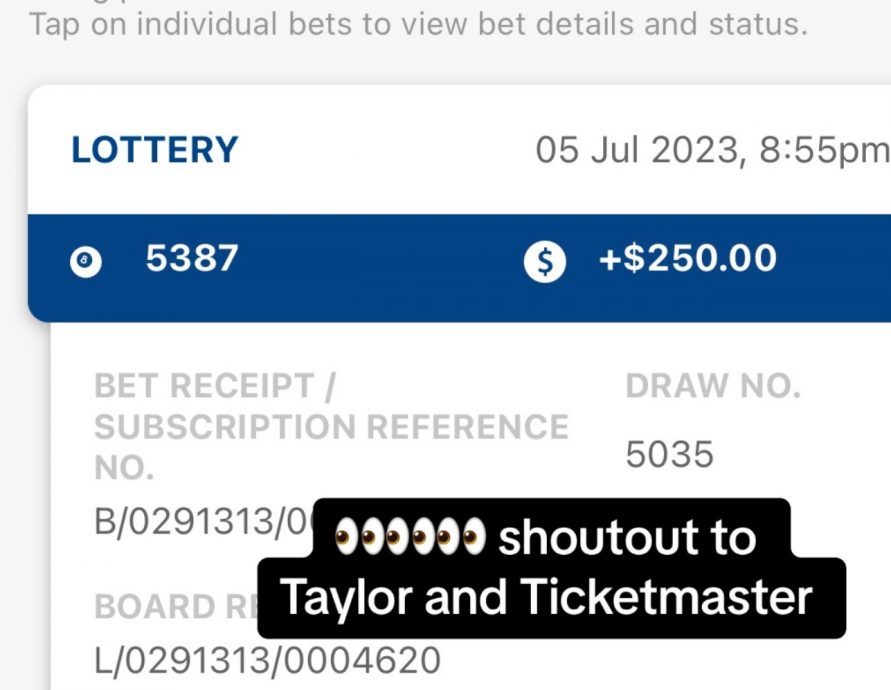Tap the 'Taylor and Ticketmaster' caption
The image size is (891, 690).
tap(546, 598)
